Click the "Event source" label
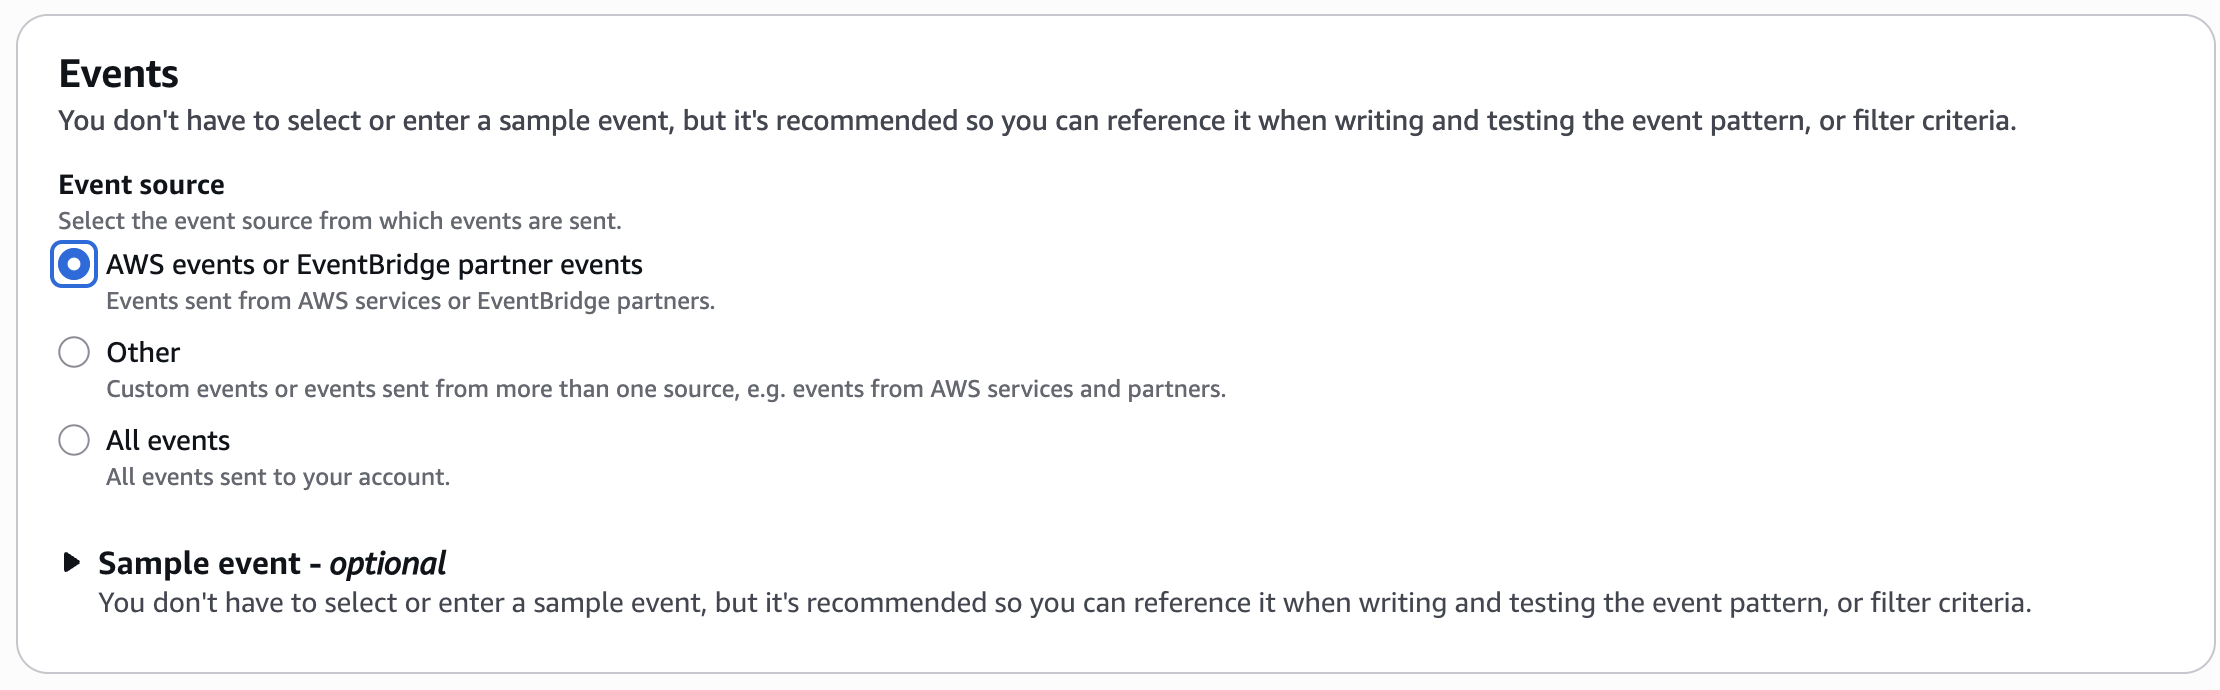 coord(141,184)
